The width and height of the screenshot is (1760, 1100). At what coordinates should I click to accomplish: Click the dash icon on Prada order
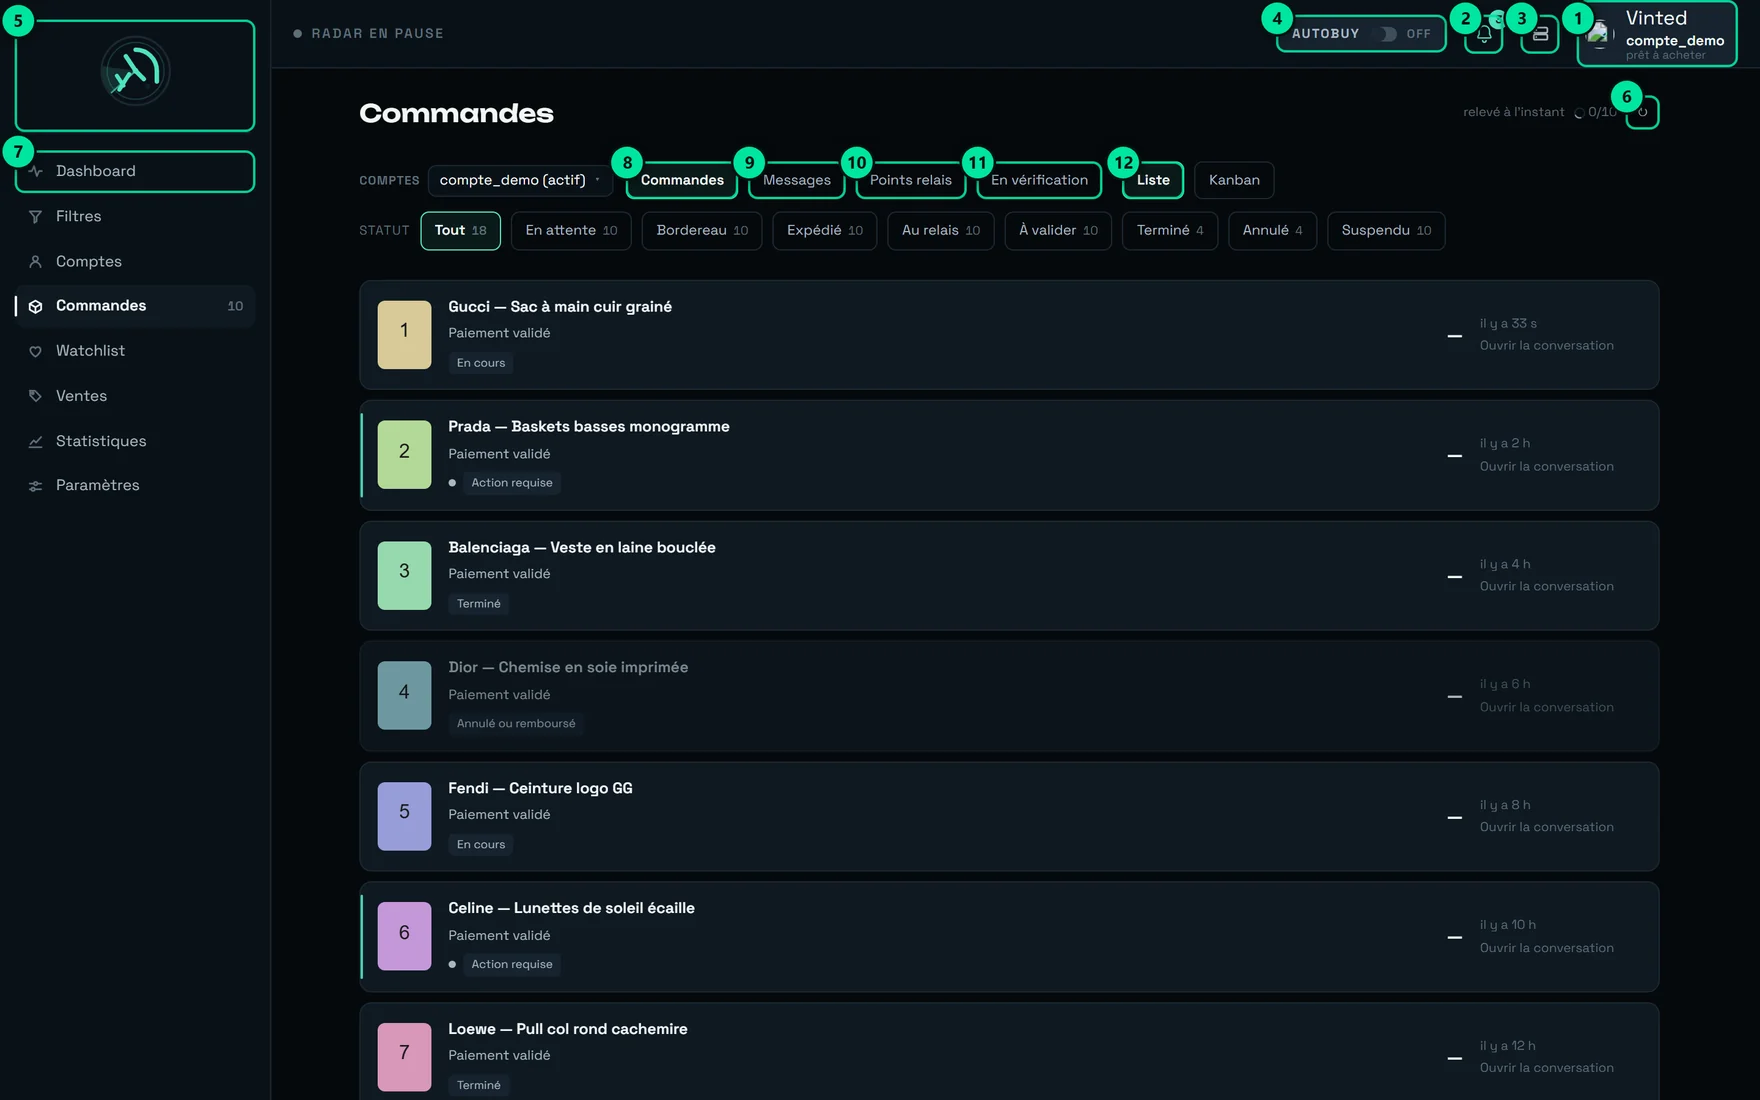coord(1454,456)
